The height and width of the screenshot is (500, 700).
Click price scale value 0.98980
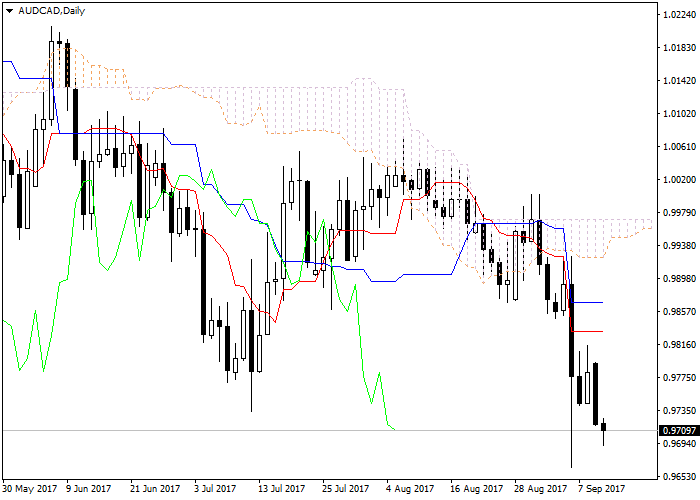pyautogui.click(x=679, y=279)
